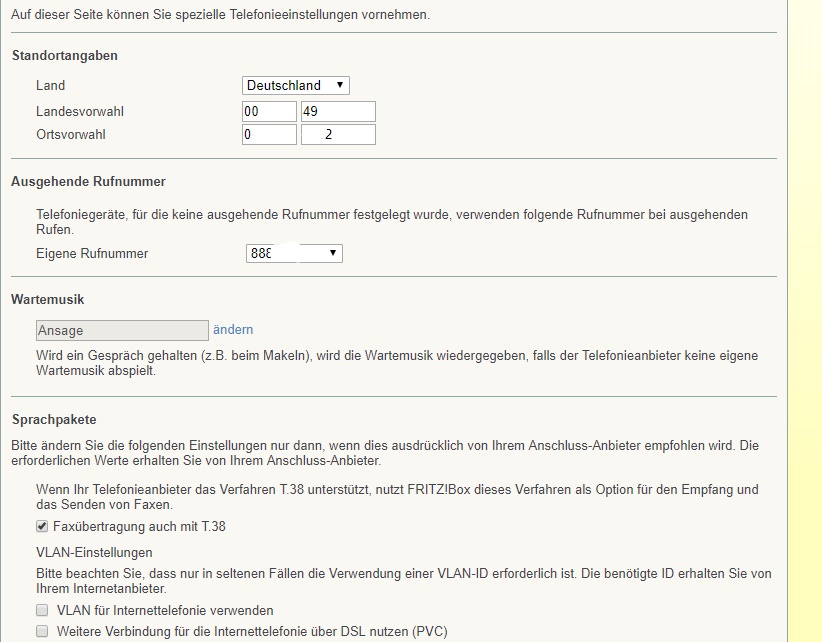Select the Ortsvorwahl prefix field with 0

(x=269, y=134)
